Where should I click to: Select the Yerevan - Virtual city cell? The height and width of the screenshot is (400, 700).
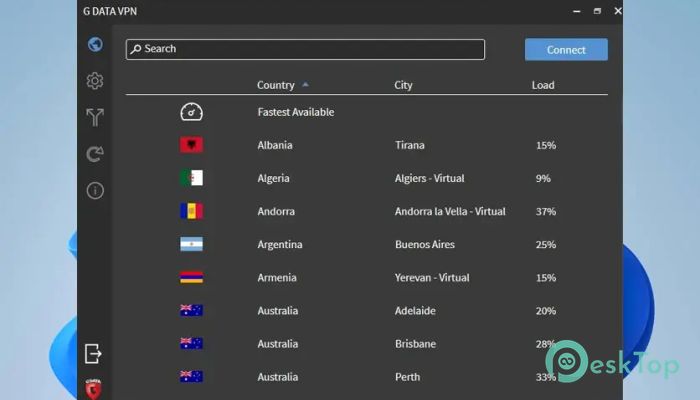[x=432, y=277]
